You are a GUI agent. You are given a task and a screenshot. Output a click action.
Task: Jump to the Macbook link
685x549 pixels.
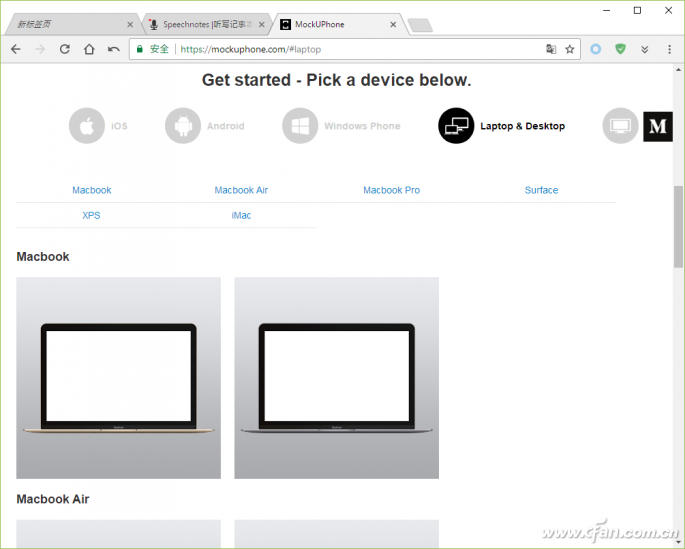tap(92, 190)
